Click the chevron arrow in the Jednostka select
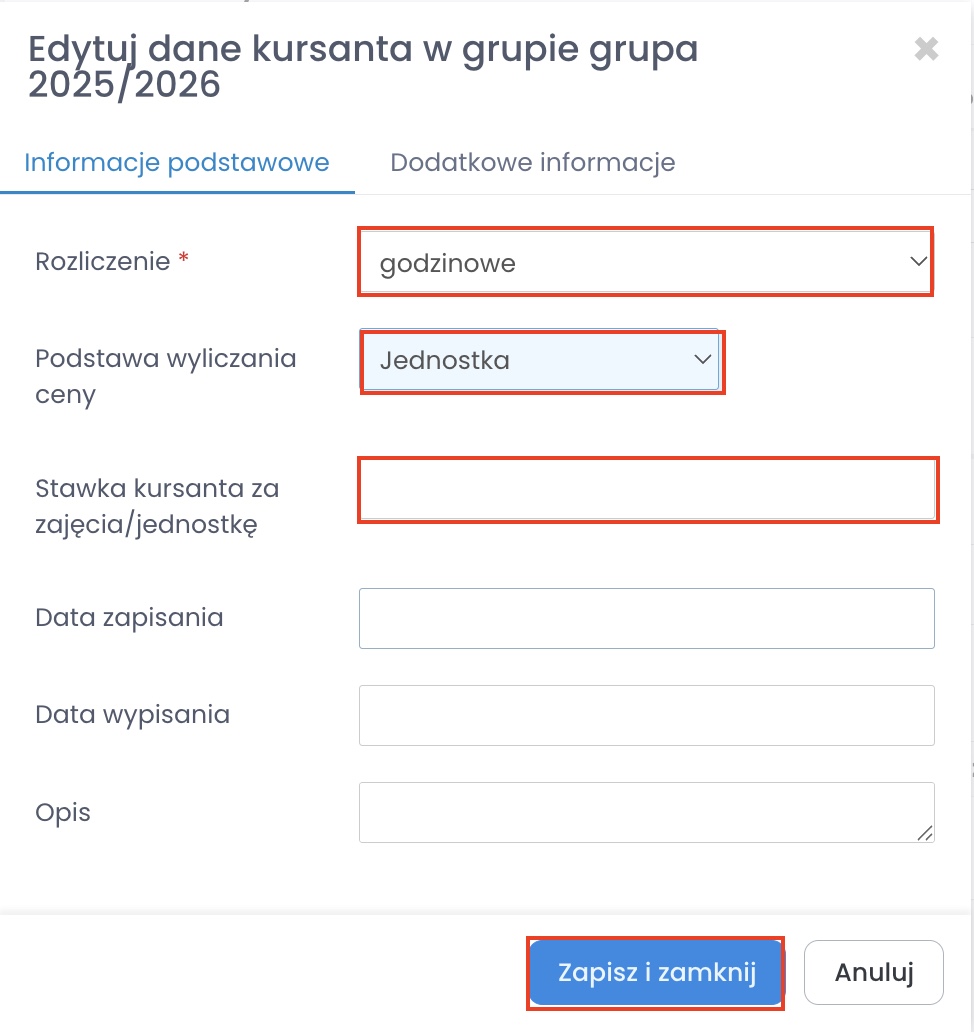 (x=703, y=360)
